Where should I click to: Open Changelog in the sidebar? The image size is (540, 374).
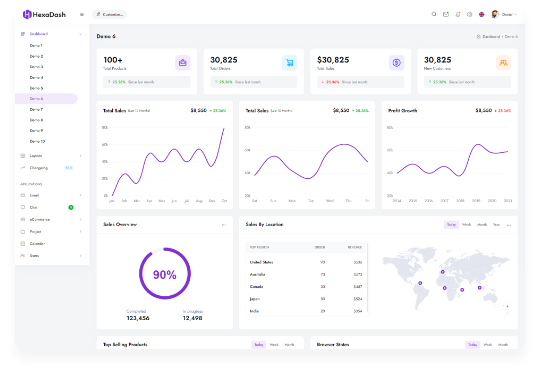click(39, 168)
